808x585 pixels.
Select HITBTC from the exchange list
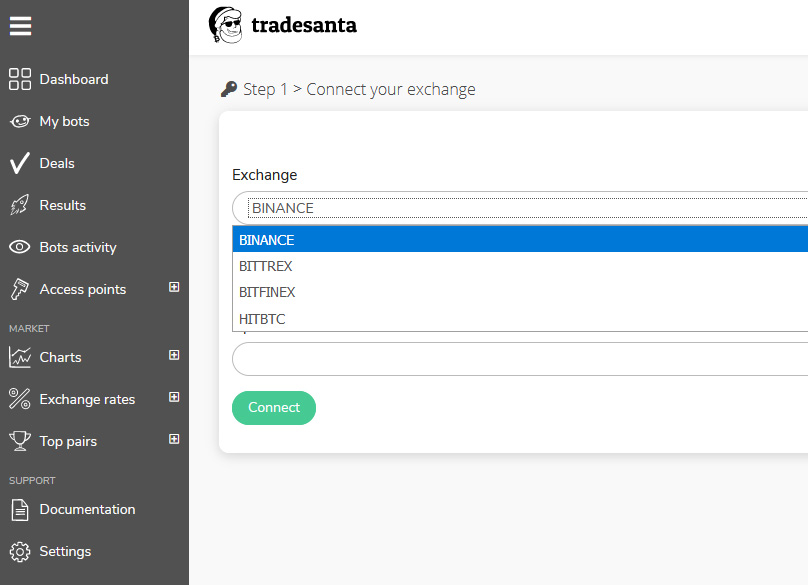(x=520, y=319)
